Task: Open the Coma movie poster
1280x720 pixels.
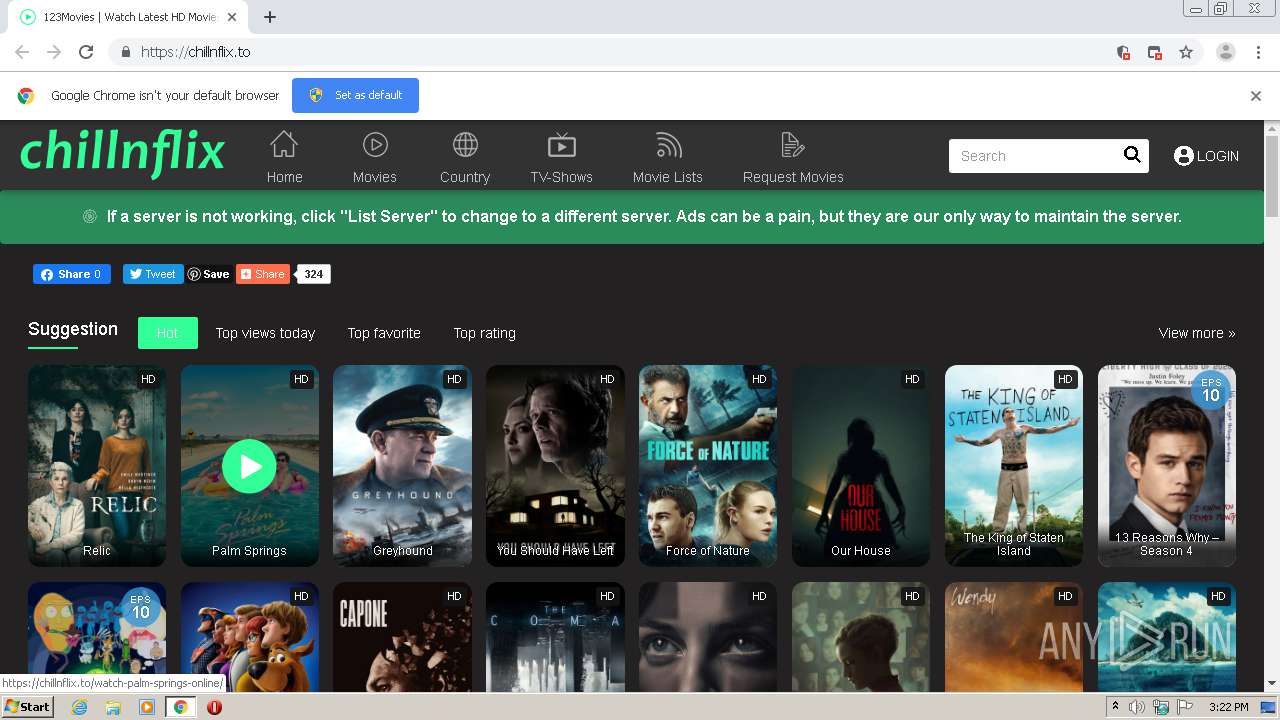Action: [x=555, y=636]
